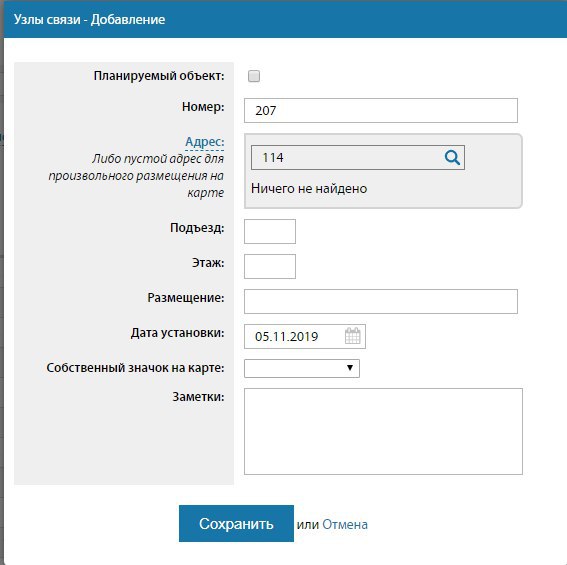
Task: Tick the Планируемый объект checkbox
Action: [x=254, y=76]
